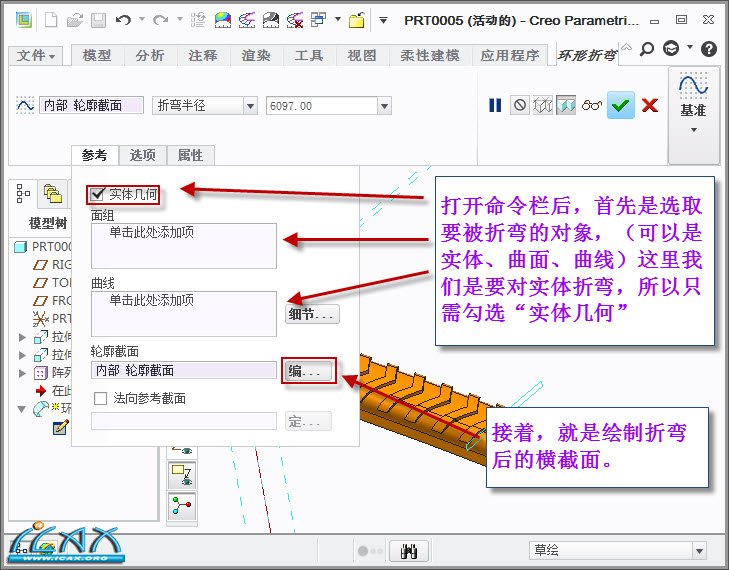The width and height of the screenshot is (729, 570).
Task: Switch to the 应用程序 ribbon tab
Action: [510, 55]
